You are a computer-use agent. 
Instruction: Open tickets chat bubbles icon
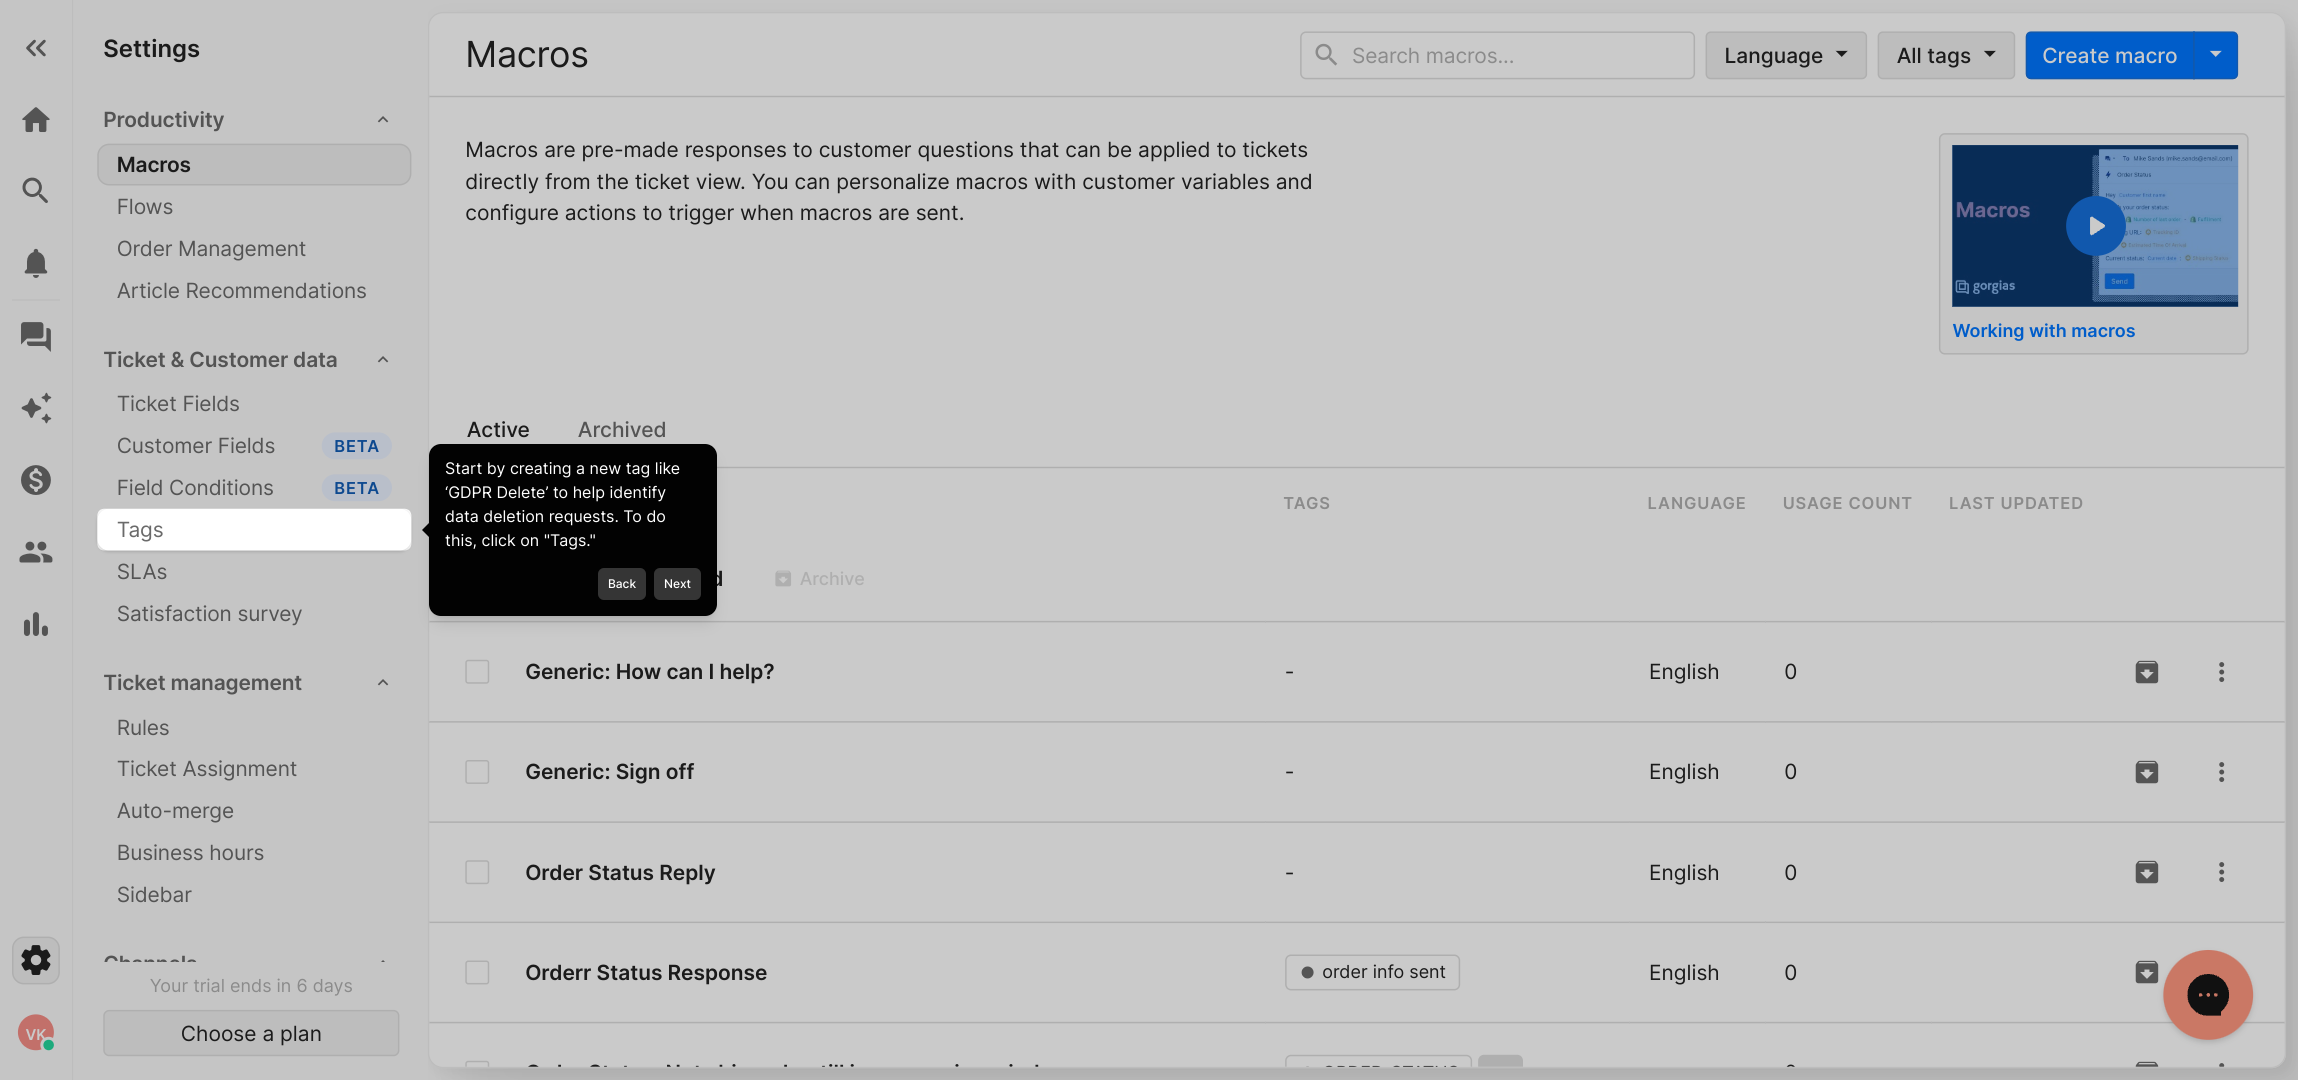[36, 336]
